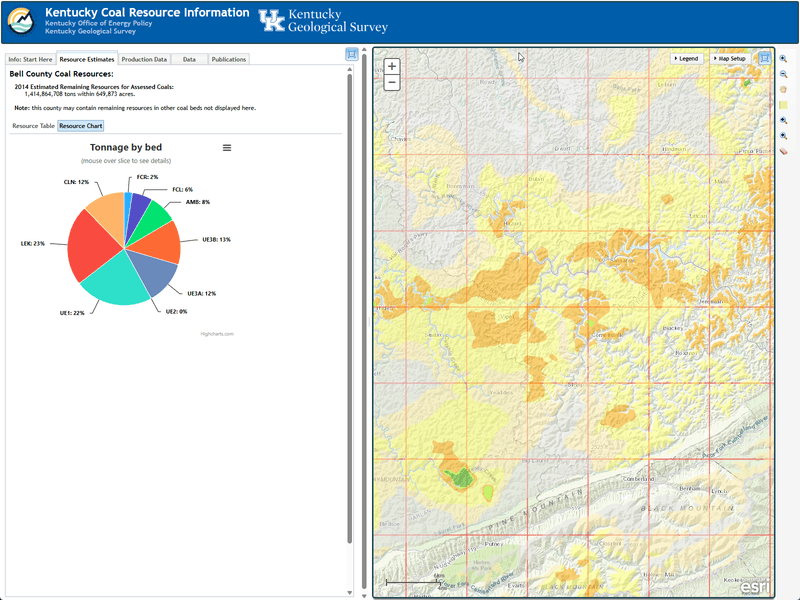Screen dimensions: 800x600
Task: Click the yellow color swatch in right toolbar
Action: (783, 104)
